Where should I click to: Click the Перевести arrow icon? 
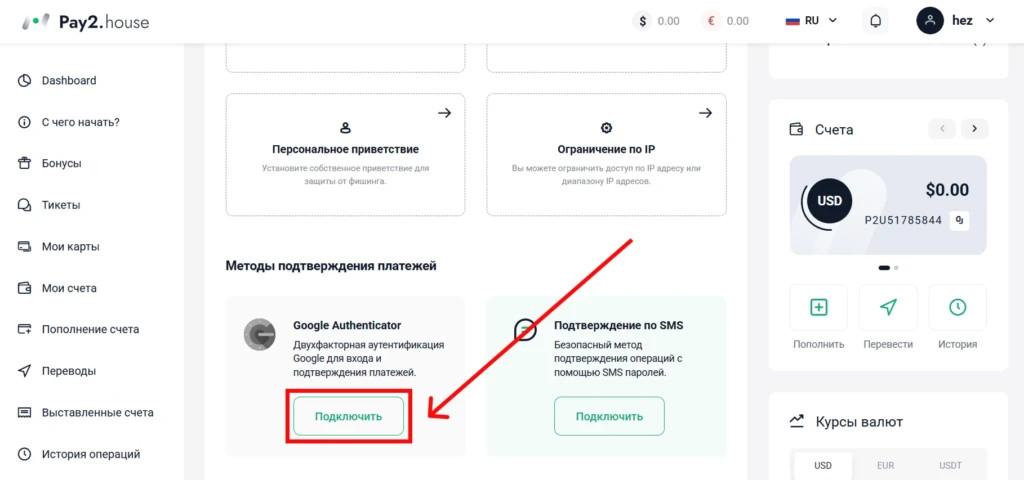tap(888, 308)
